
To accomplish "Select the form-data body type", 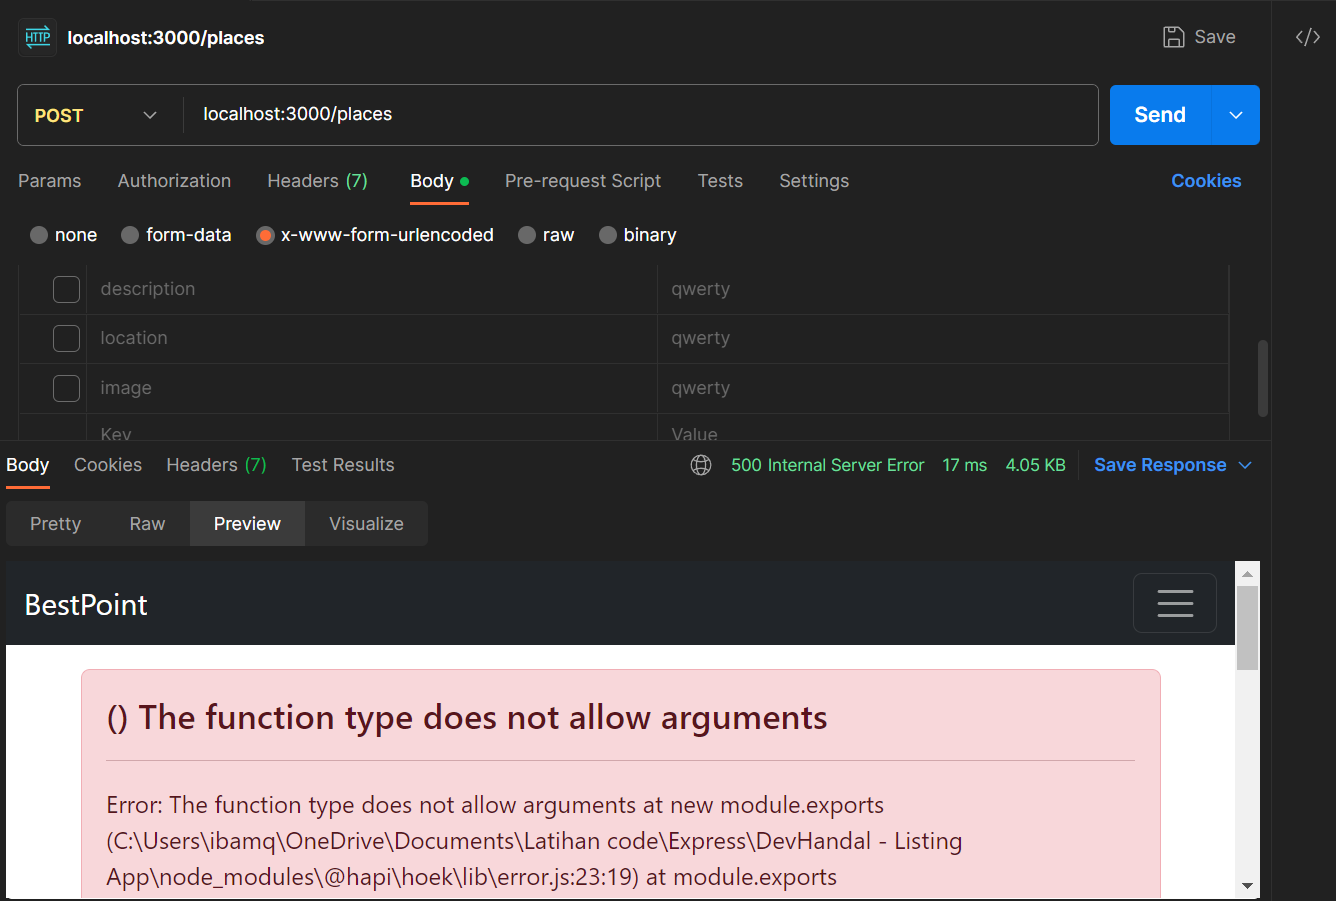I will pyautogui.click(x=130, y=235).
